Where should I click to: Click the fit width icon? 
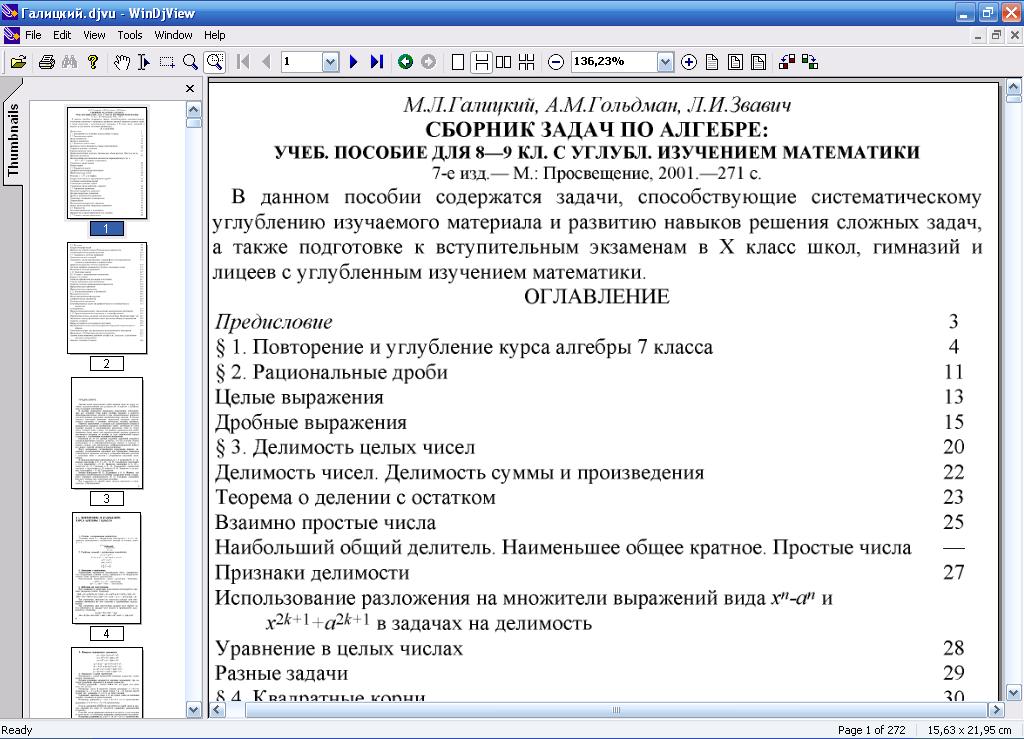(758, 62)
